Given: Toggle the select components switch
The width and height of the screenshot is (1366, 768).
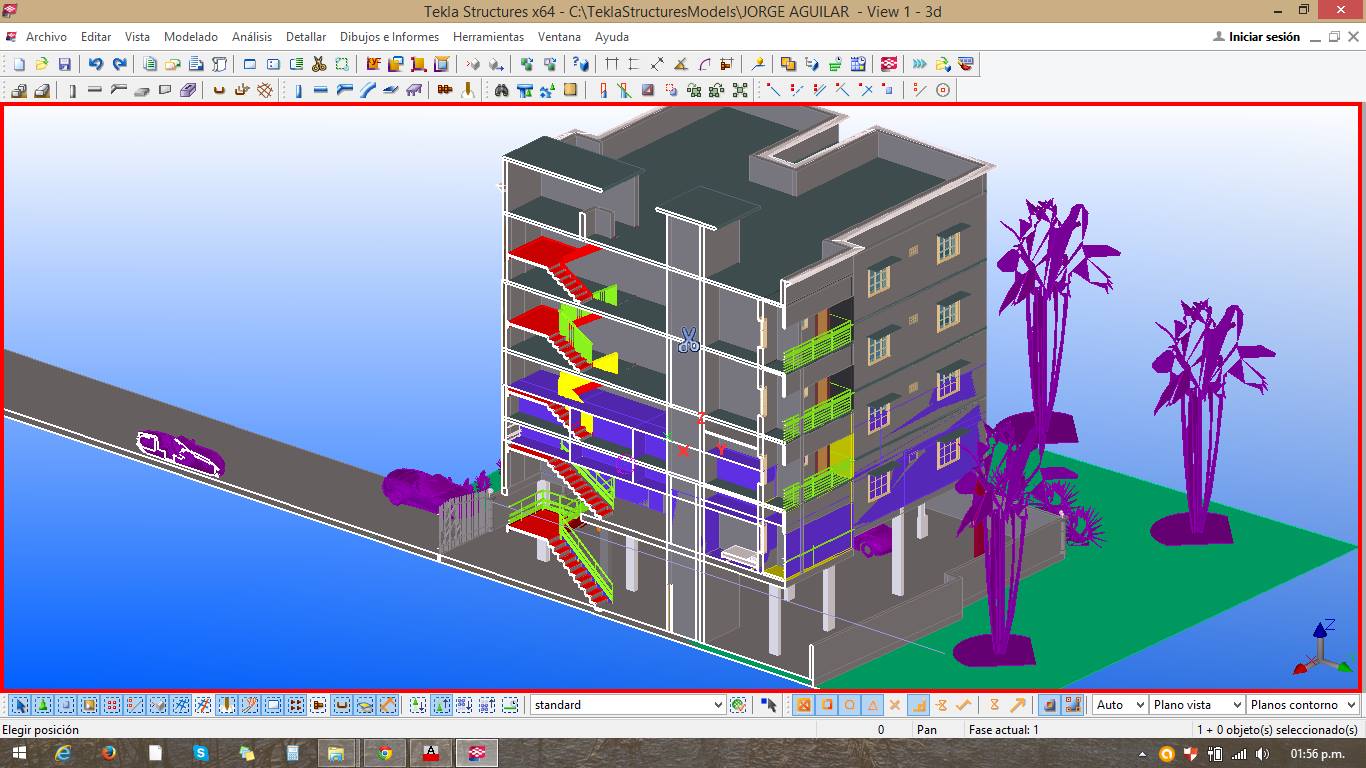Looking at the screenshot, I should click(x=44, y=705).
